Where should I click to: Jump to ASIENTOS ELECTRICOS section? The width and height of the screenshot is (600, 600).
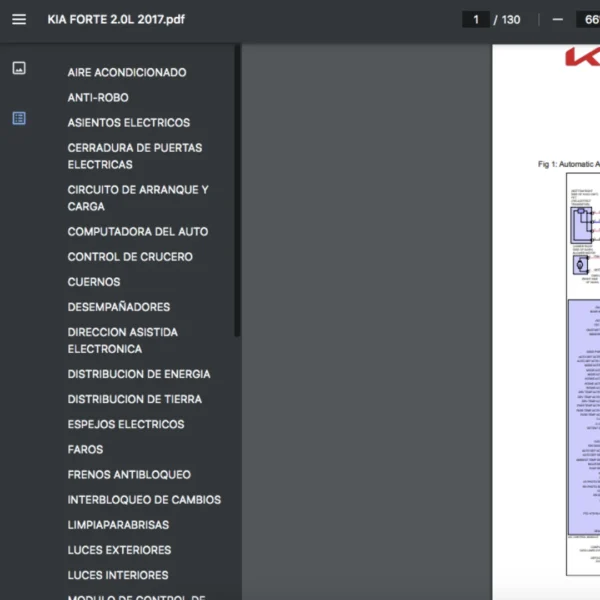129,122
